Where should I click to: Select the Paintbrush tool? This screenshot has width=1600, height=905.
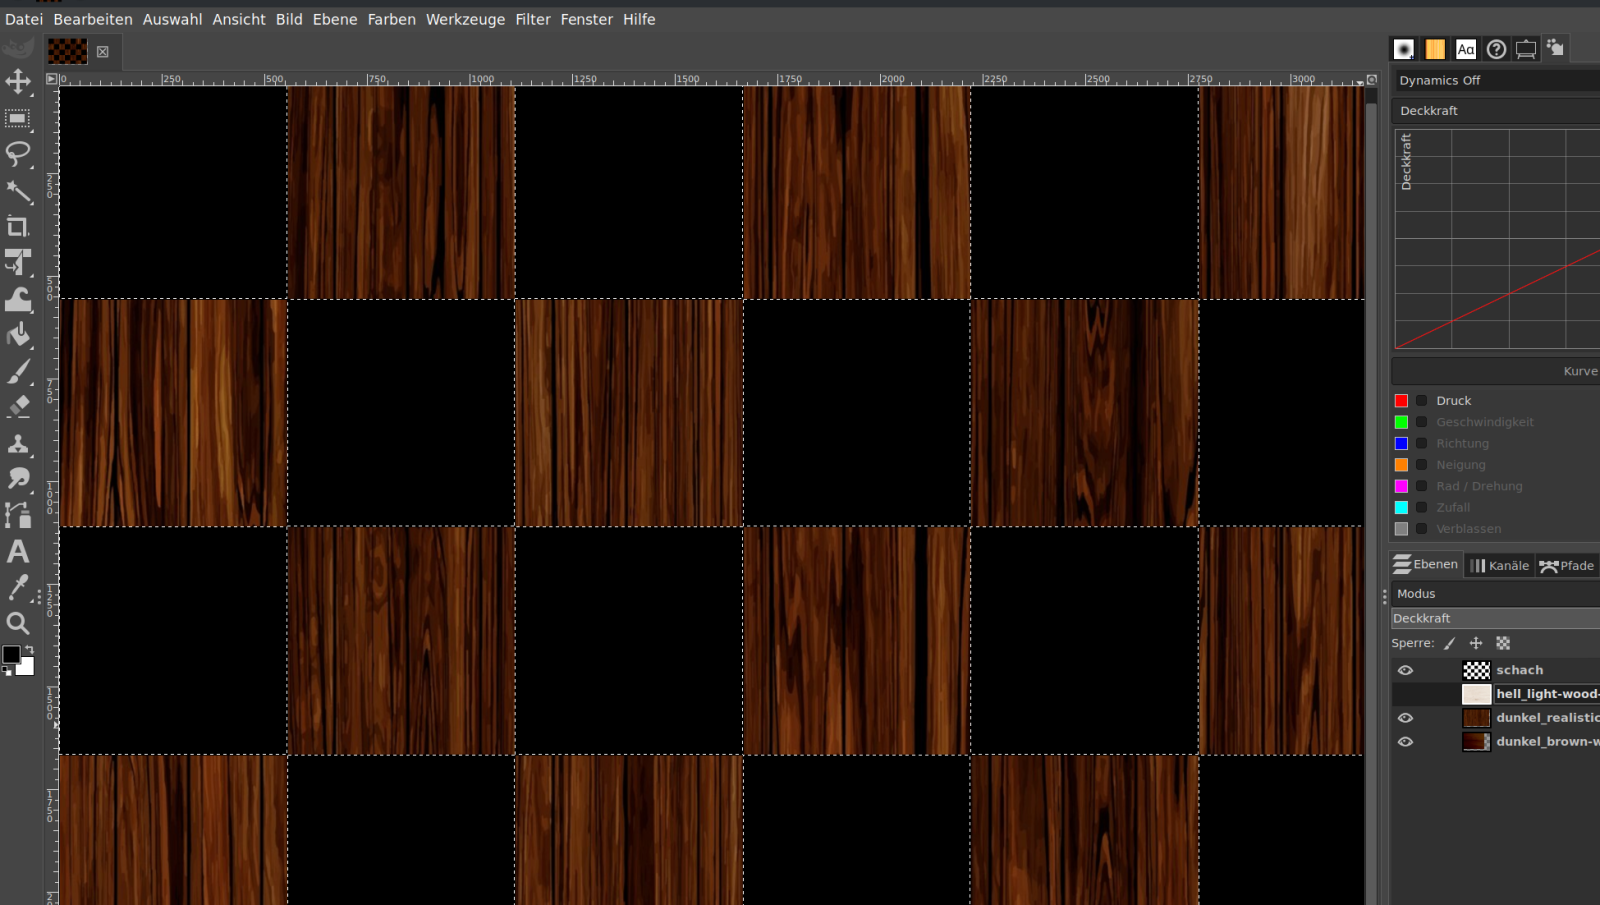pyautogui.click(x=18, y=371)
